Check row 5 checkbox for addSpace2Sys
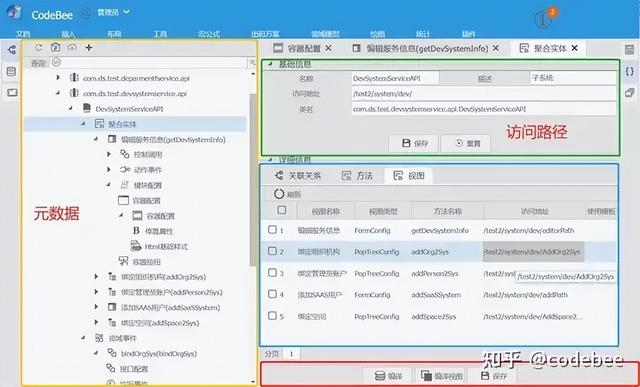The width and height of the screenshot is (640, 387). tap(272, 315)
